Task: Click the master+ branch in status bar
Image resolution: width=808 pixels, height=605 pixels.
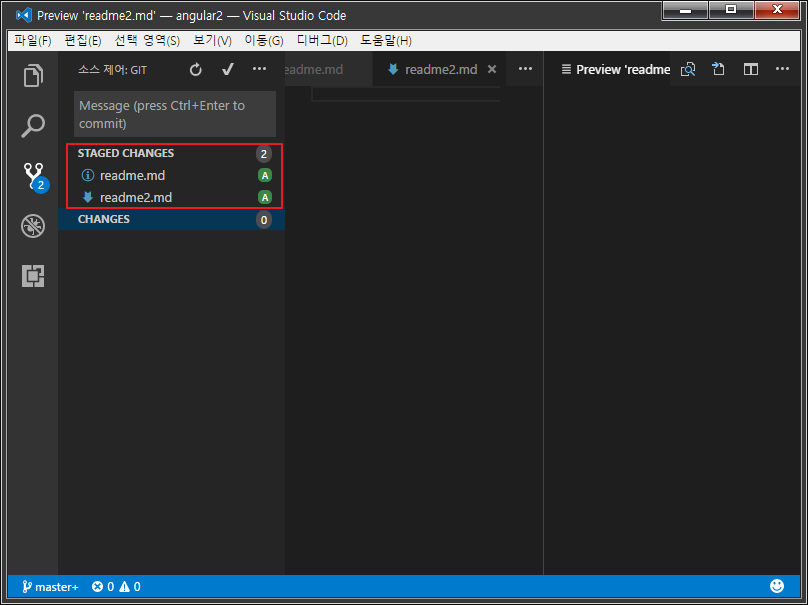Action: (49, 587)
